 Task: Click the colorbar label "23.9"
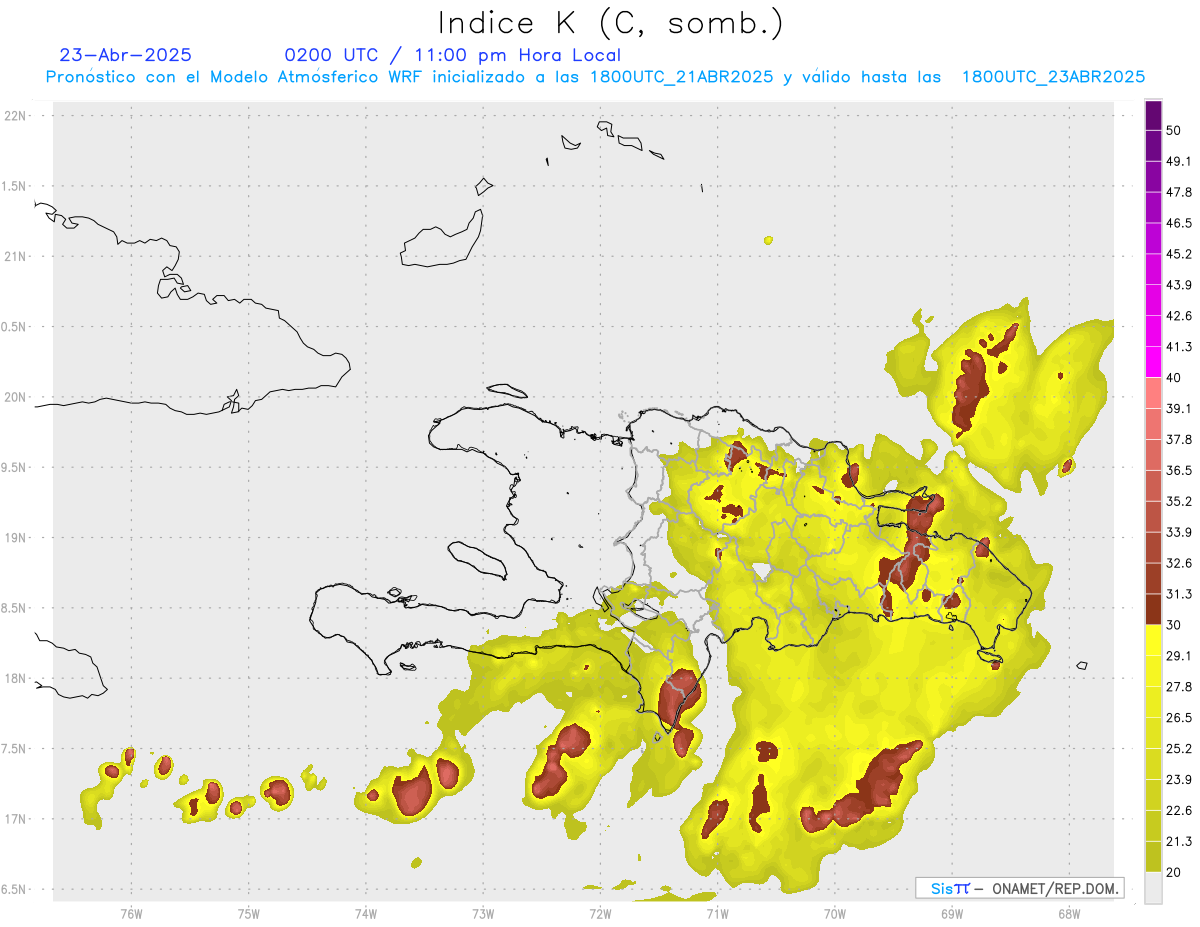[1179, 780]
